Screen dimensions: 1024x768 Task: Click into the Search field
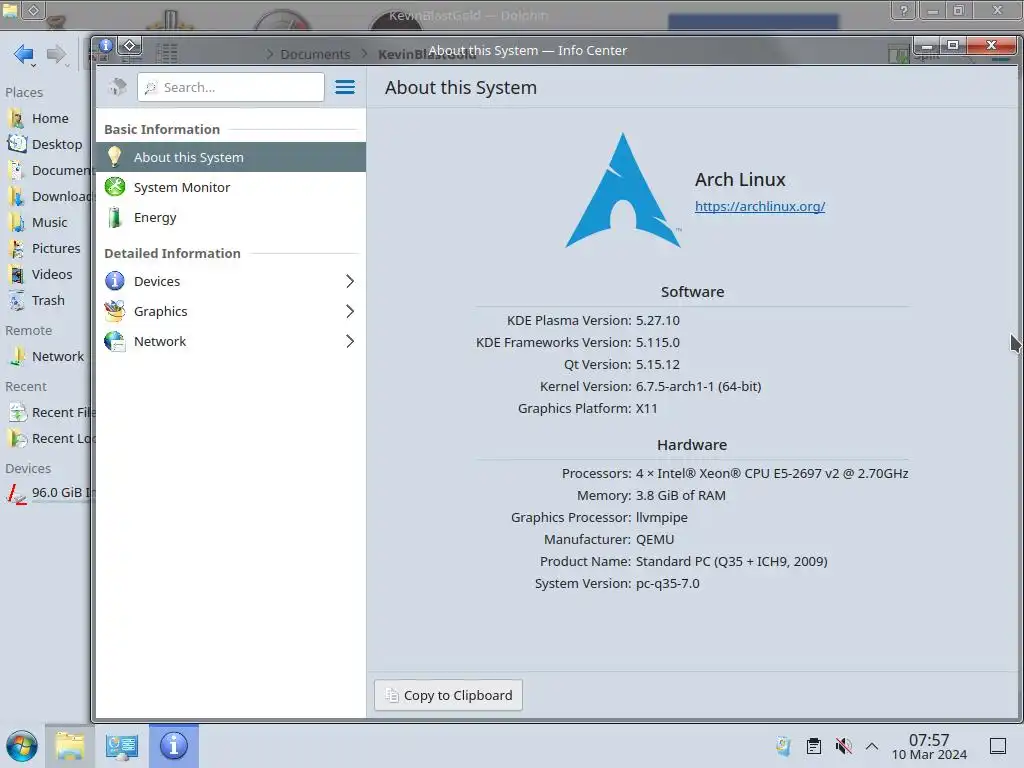pos(231,88)
